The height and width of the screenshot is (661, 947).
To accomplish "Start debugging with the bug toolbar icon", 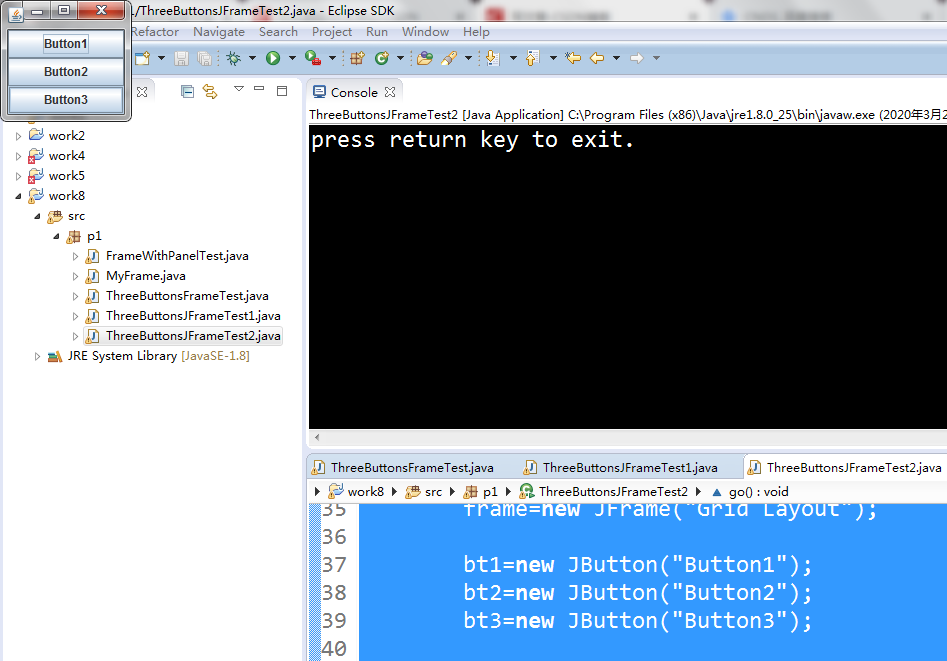I will (x=231, y=58).
